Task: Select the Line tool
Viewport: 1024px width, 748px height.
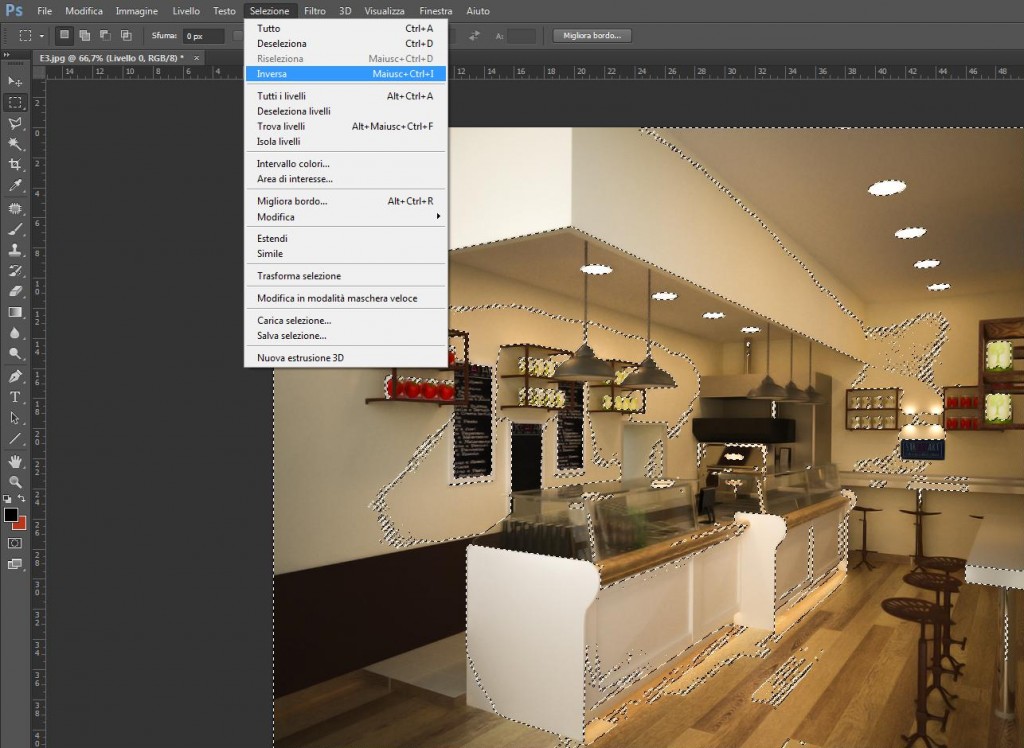Action: (x=15, y=439)
